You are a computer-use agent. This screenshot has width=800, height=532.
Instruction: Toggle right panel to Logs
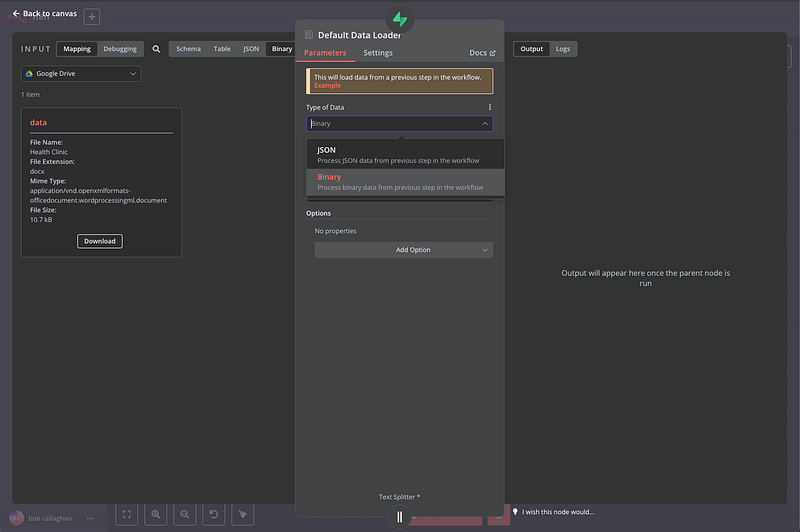pos(563,48)
